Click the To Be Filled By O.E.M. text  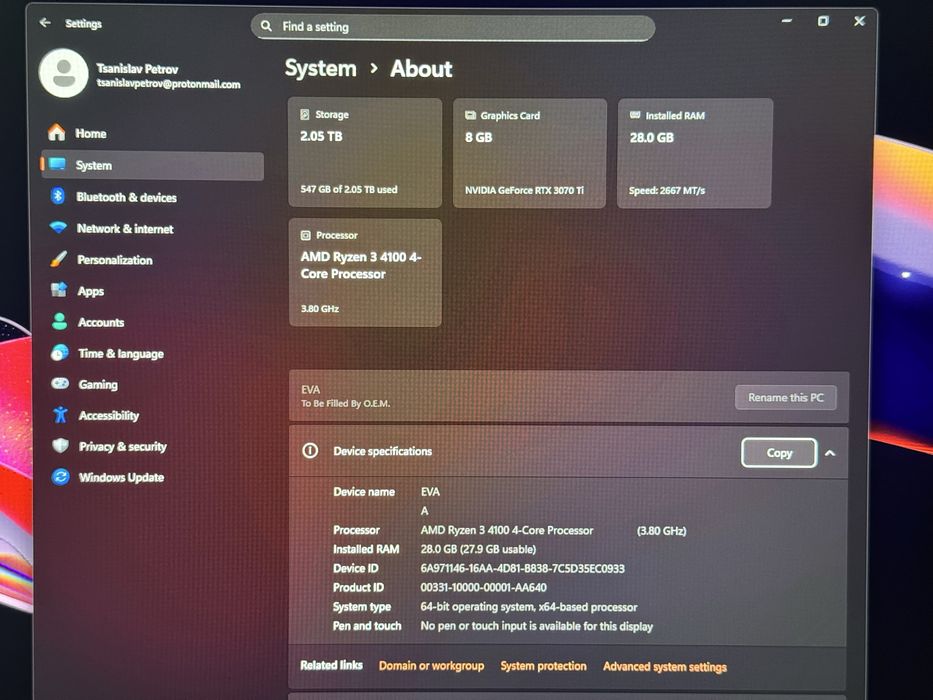click(345, 403)
